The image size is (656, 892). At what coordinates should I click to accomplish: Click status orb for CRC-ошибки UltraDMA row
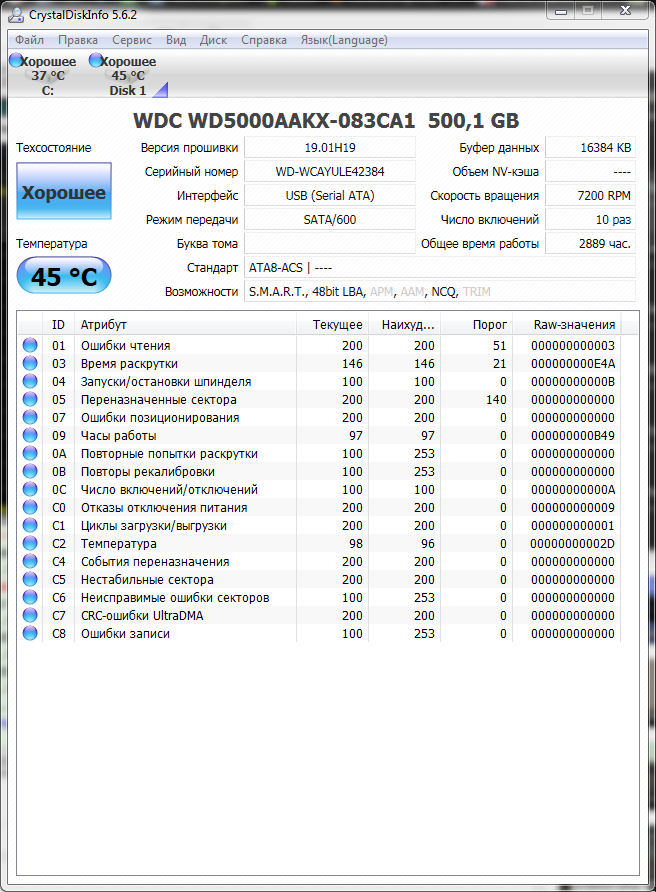tap(30, 616)
